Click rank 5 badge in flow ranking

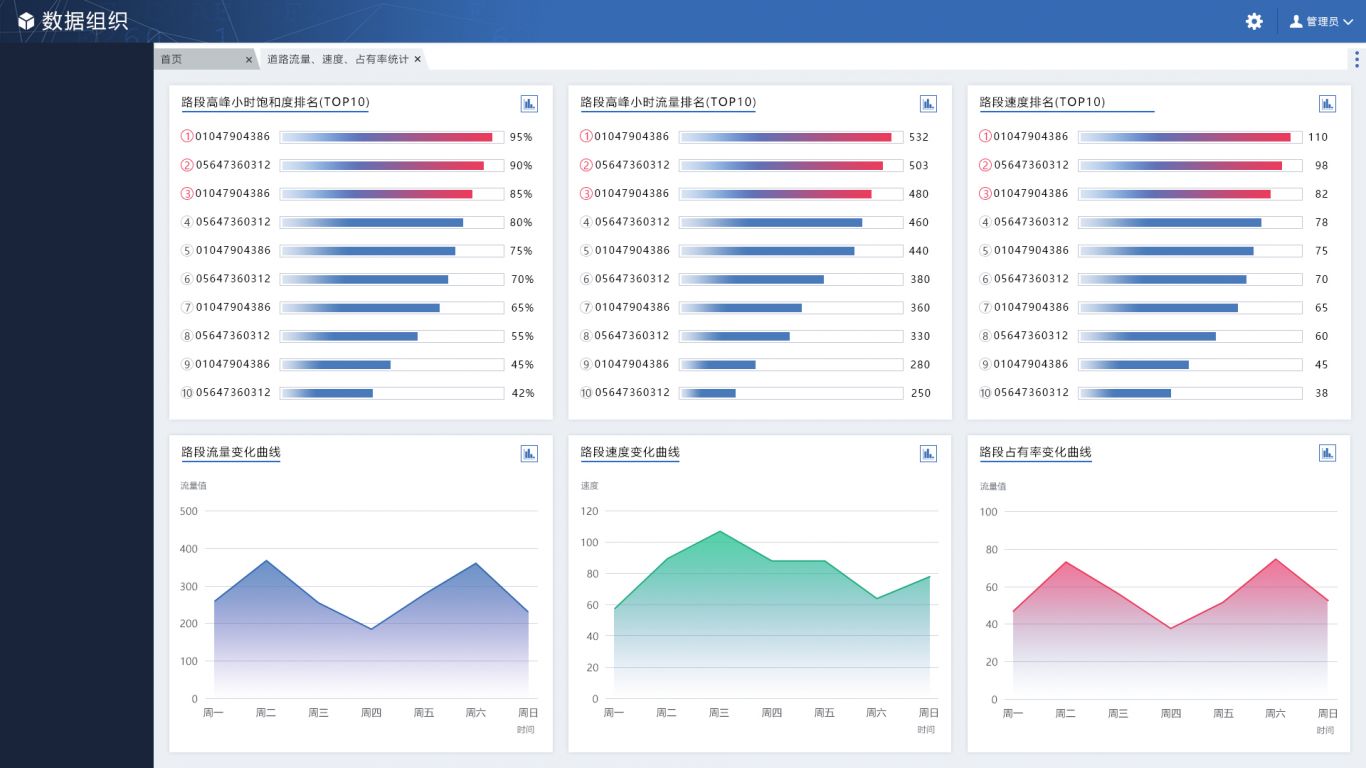tap(586, 251)
